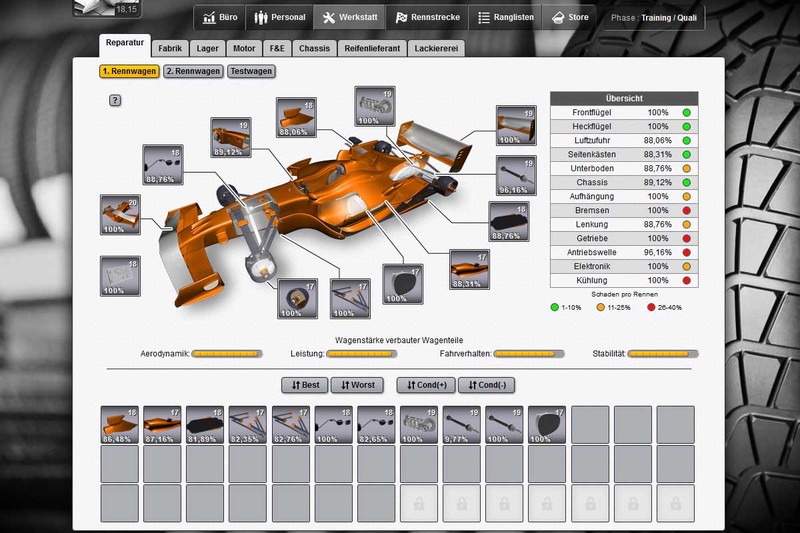Click the Antriebswelle 96,16% row
The height and width of the screenshot is (533, 800).
(x=624, y=252)
